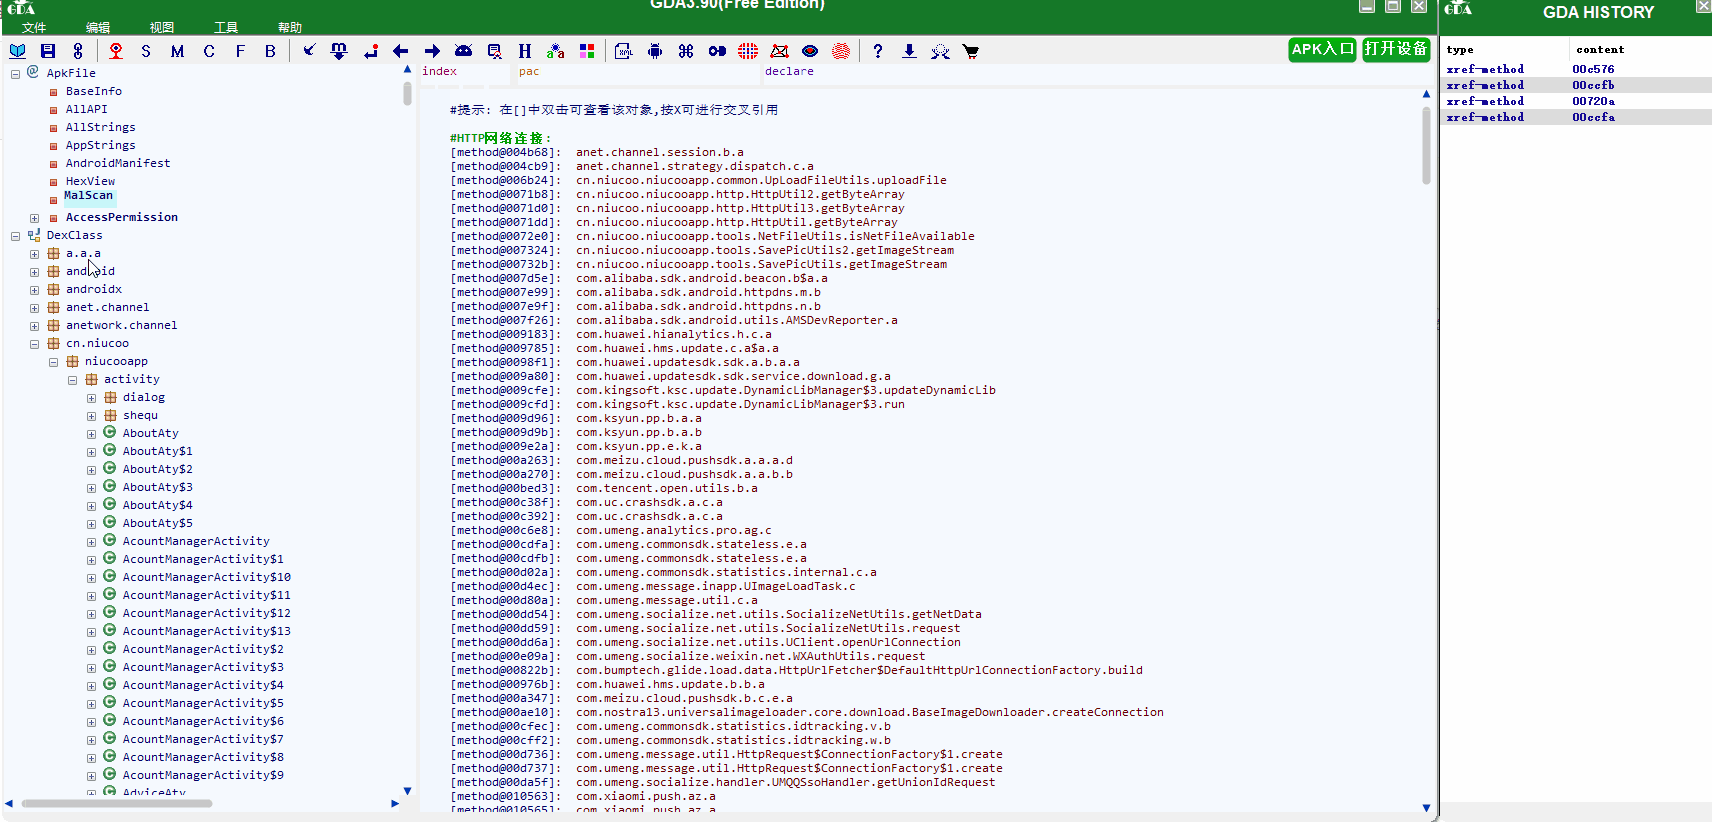Click the index column header

click(x=439, y=71)
